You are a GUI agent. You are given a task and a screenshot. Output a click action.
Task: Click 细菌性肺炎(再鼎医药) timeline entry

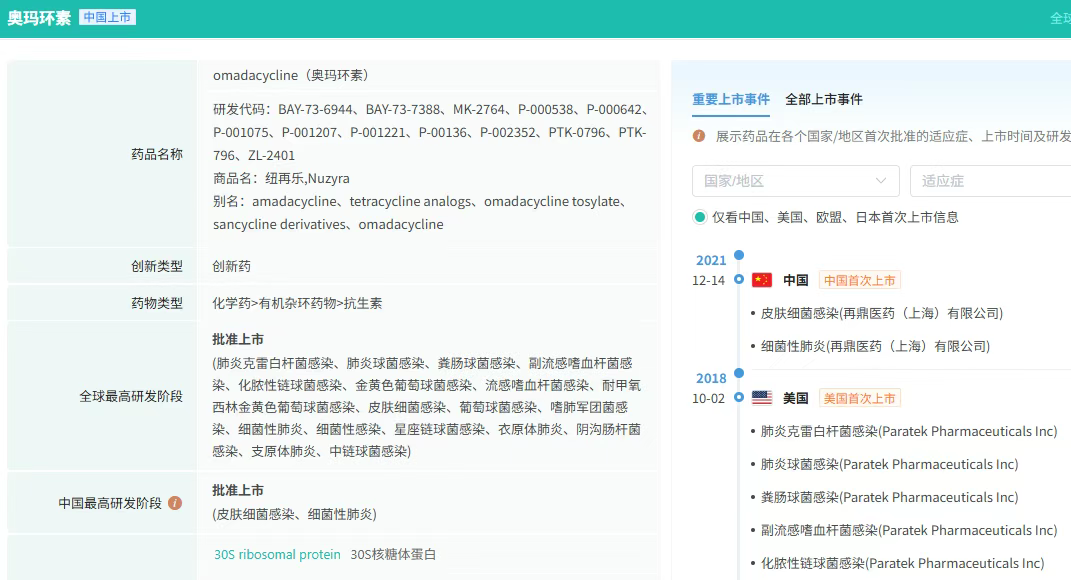point(875,346)
